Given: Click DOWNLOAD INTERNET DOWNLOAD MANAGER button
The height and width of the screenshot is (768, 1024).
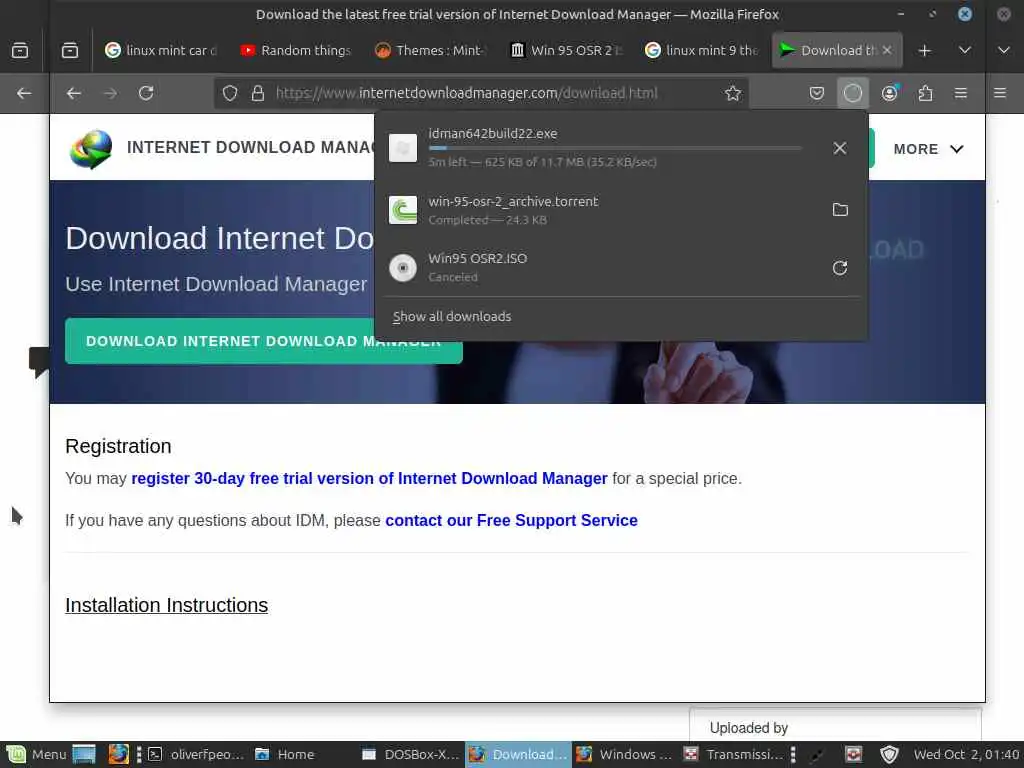Looking at the screenshot, I should tap(264, 341).
